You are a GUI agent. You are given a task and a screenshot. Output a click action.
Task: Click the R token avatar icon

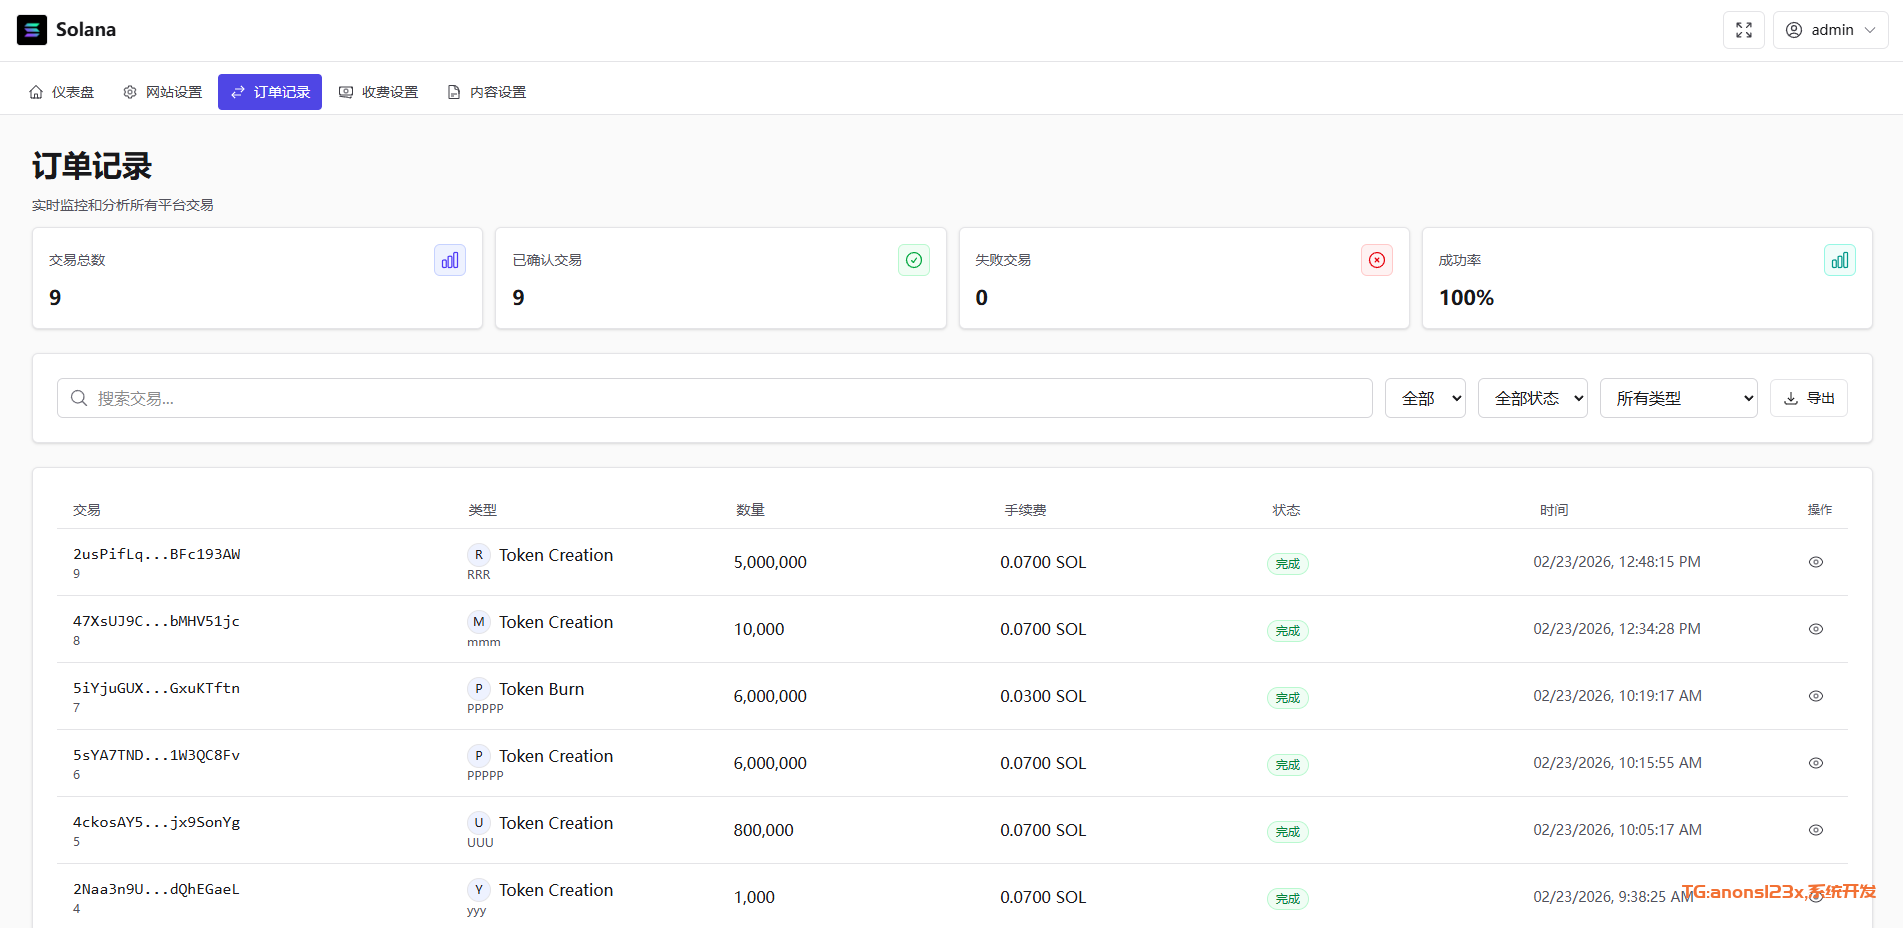[479, 555]
